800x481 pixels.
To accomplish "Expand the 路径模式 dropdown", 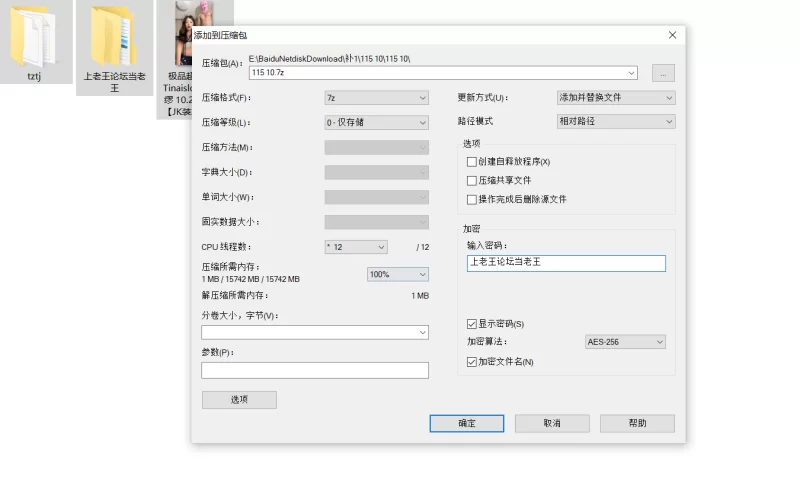I will click(615, 122).
